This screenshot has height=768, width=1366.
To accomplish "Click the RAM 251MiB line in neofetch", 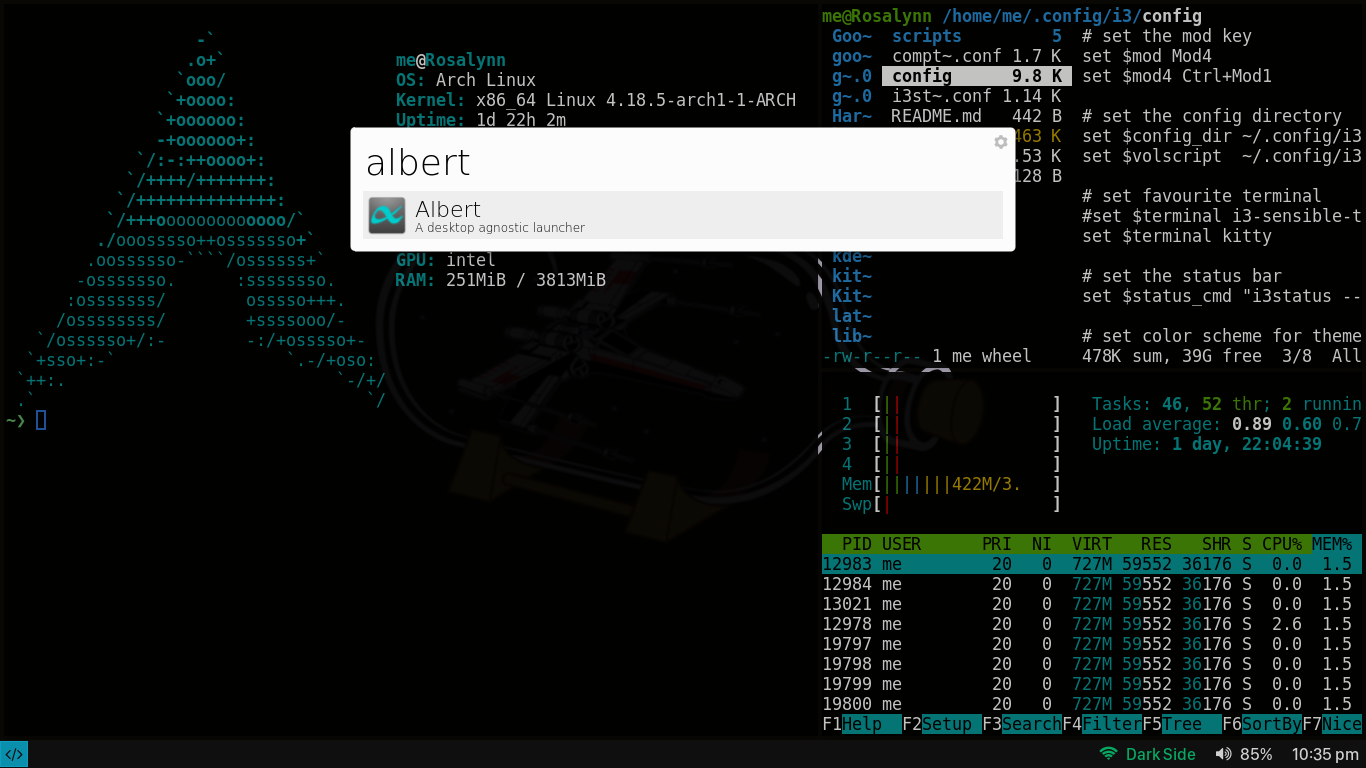I will click(501, 280).
